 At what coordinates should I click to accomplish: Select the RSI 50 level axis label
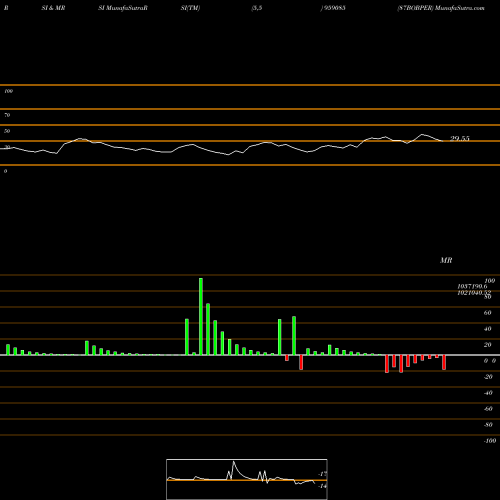(x=7, y=131)
